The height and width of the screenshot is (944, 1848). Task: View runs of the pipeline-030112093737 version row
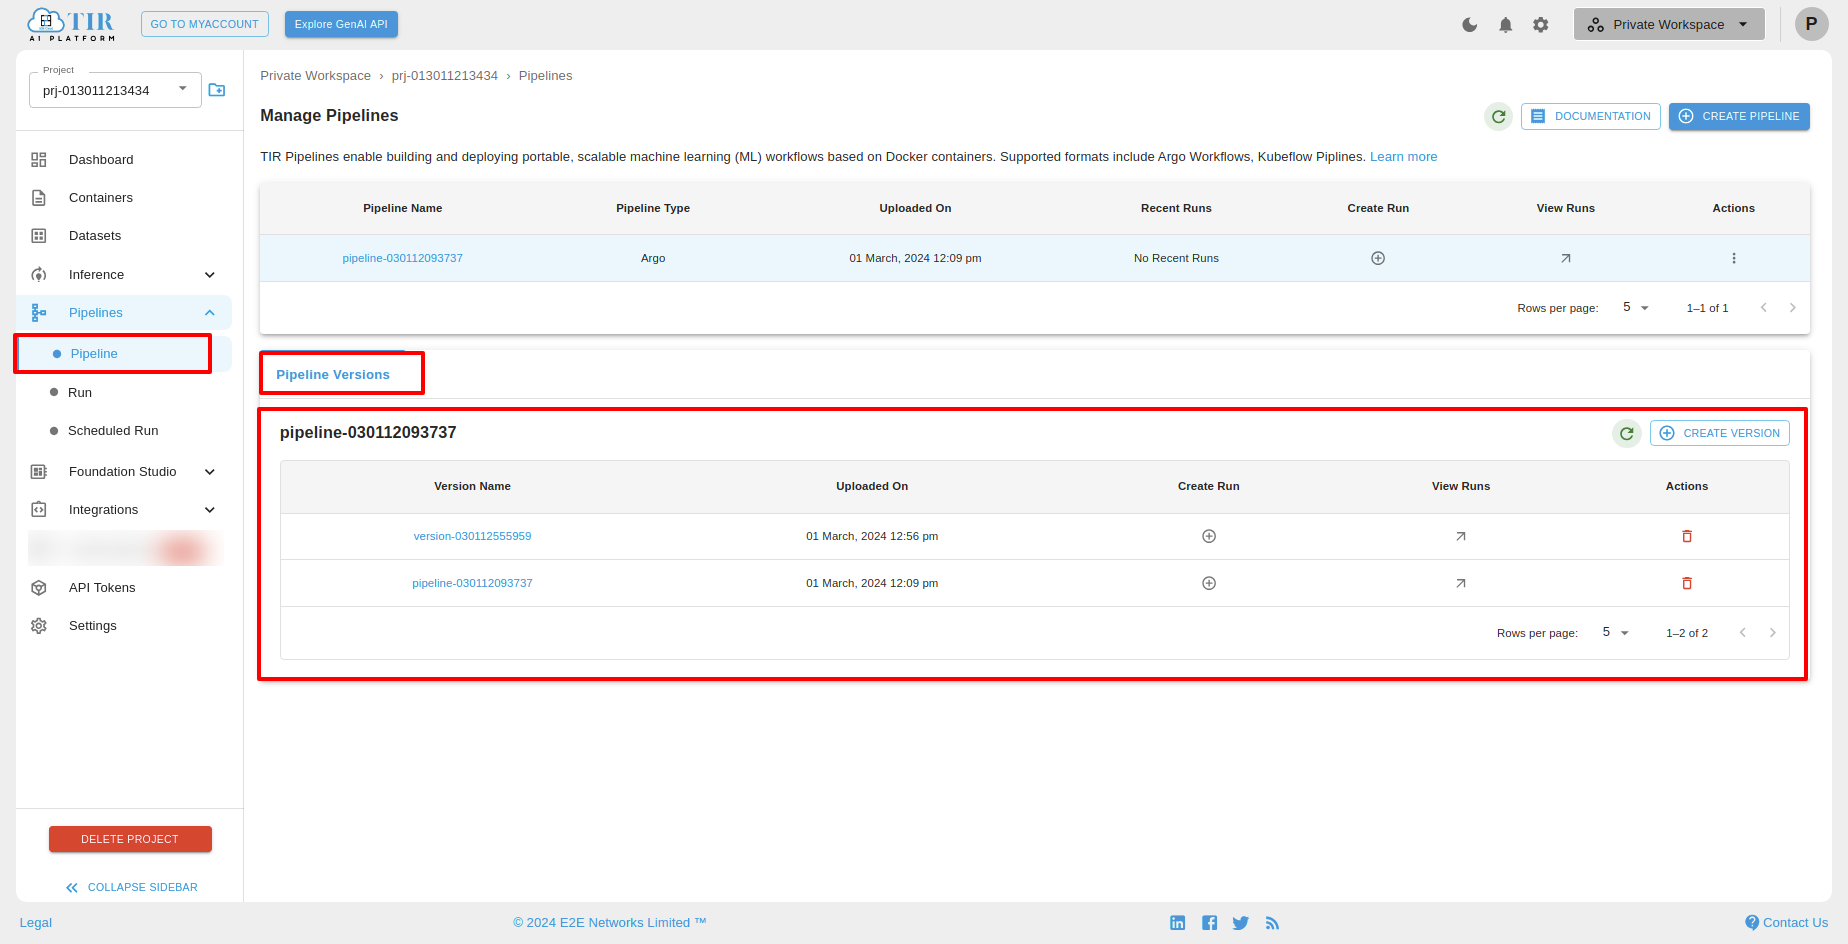click(1461, 583)
